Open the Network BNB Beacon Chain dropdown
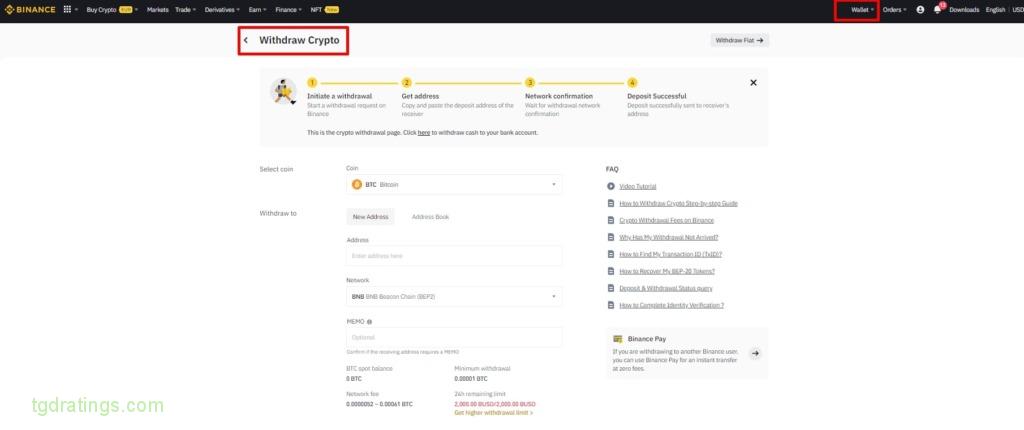 pyautogui.click(x=454, y=296)
